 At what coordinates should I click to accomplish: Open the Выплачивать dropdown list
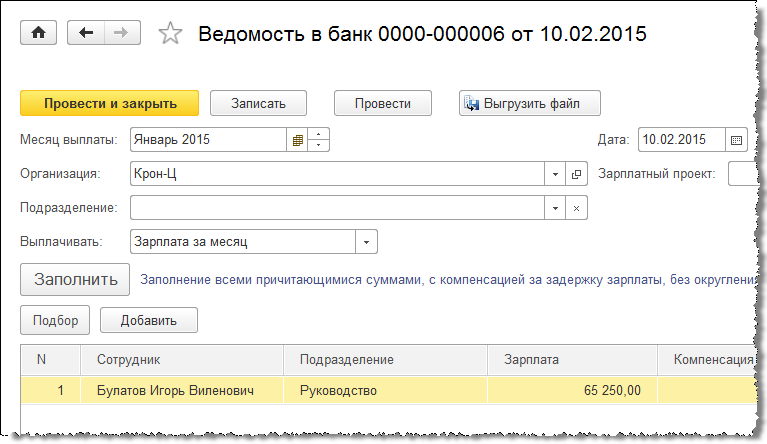(x=367, y=242)
